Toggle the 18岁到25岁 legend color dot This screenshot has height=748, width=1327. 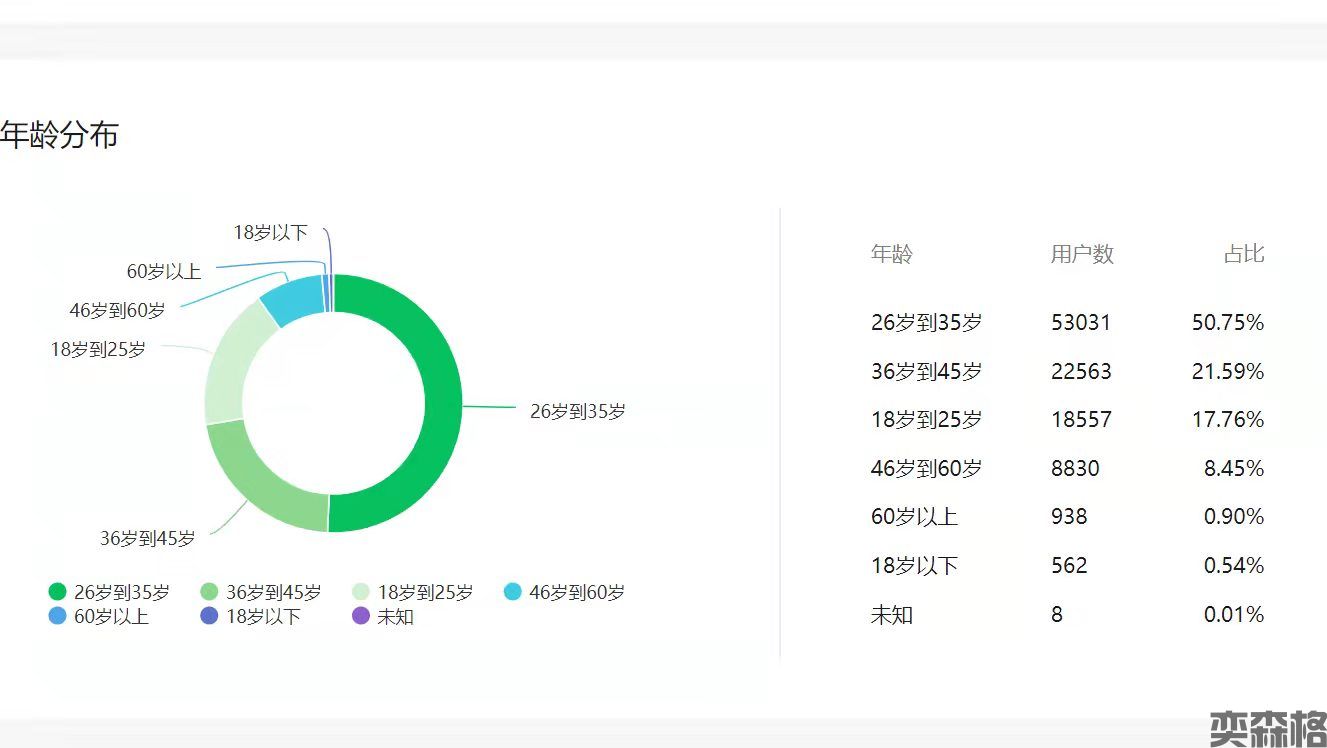361,592
